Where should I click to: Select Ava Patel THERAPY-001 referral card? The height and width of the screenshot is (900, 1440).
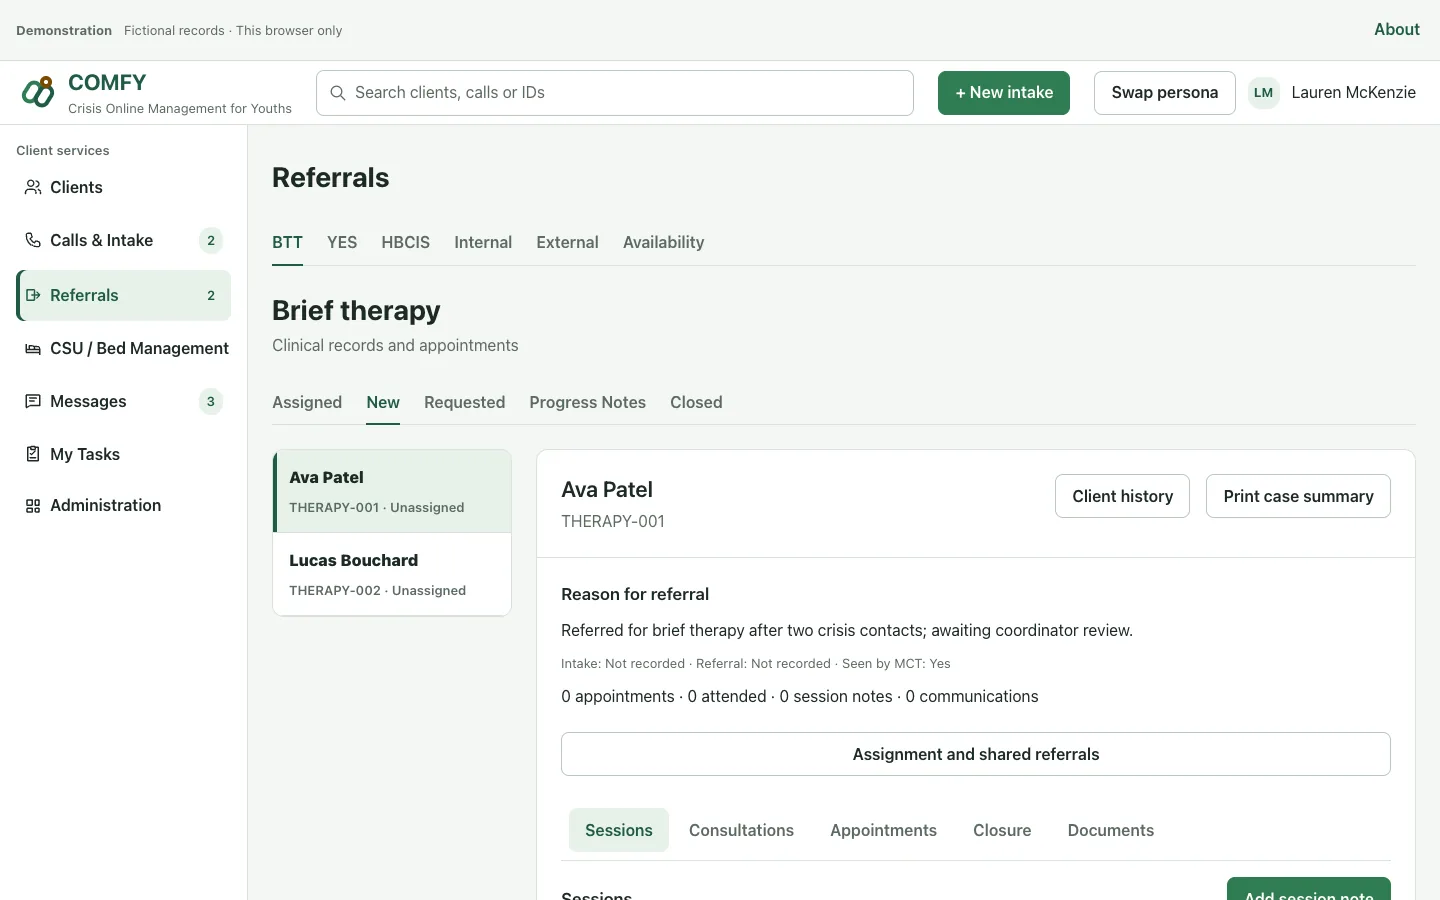392,491
